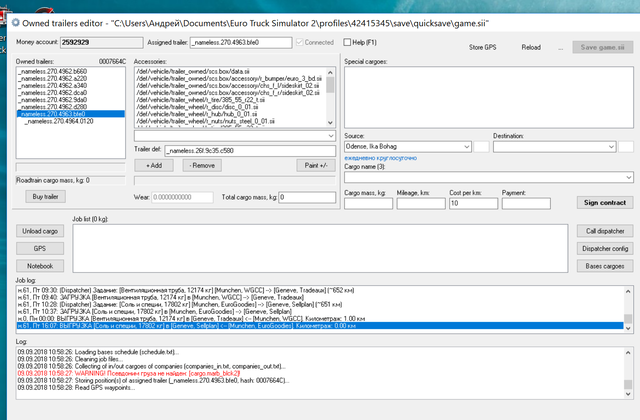Click Accessories list scroll-down arrow
640x420 pixels.
pos(330,122)
